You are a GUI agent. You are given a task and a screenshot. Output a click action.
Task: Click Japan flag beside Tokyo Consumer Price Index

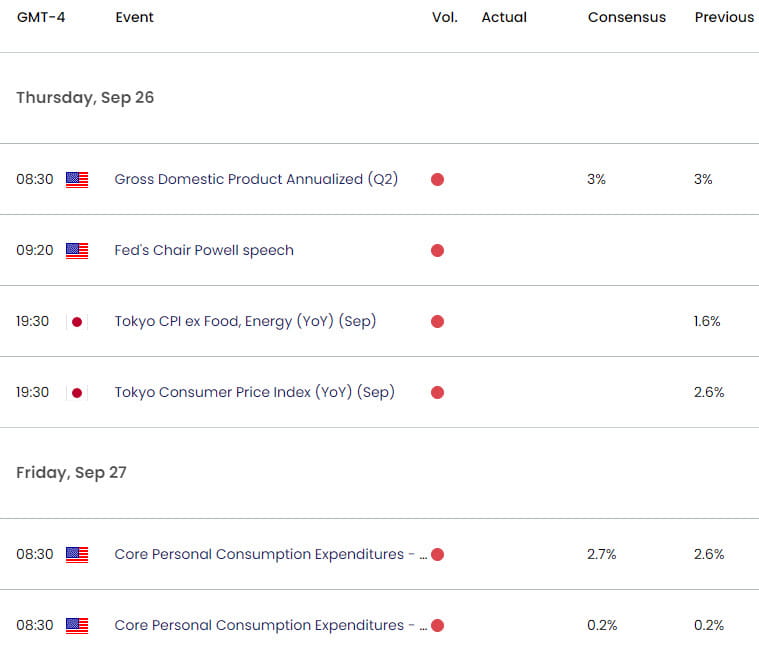pyautogui.click(x=77, y=393)
